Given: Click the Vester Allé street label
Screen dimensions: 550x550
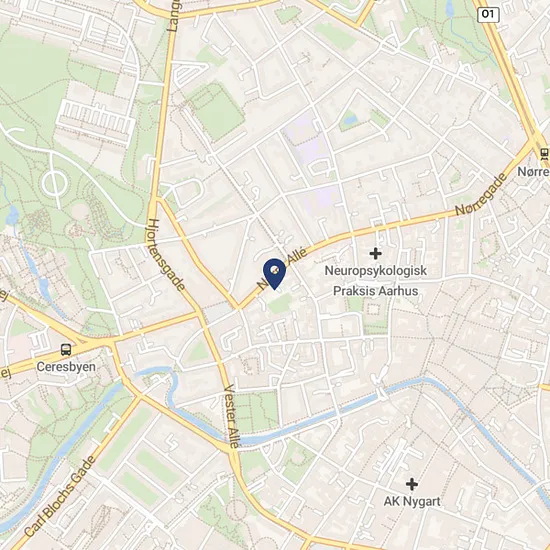Looking at the screenshot, I should (x=231, y=416).
